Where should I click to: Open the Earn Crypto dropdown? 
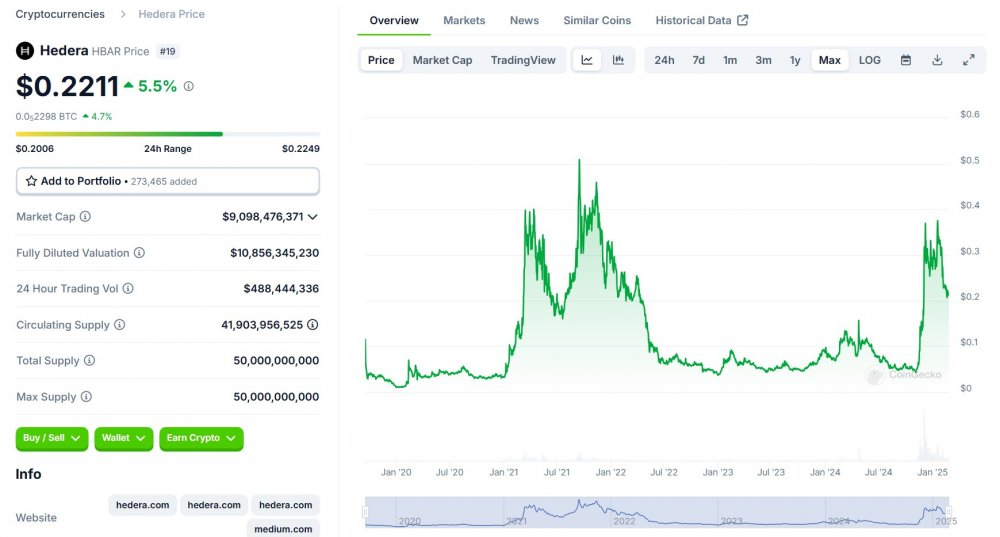coord(201,438)
